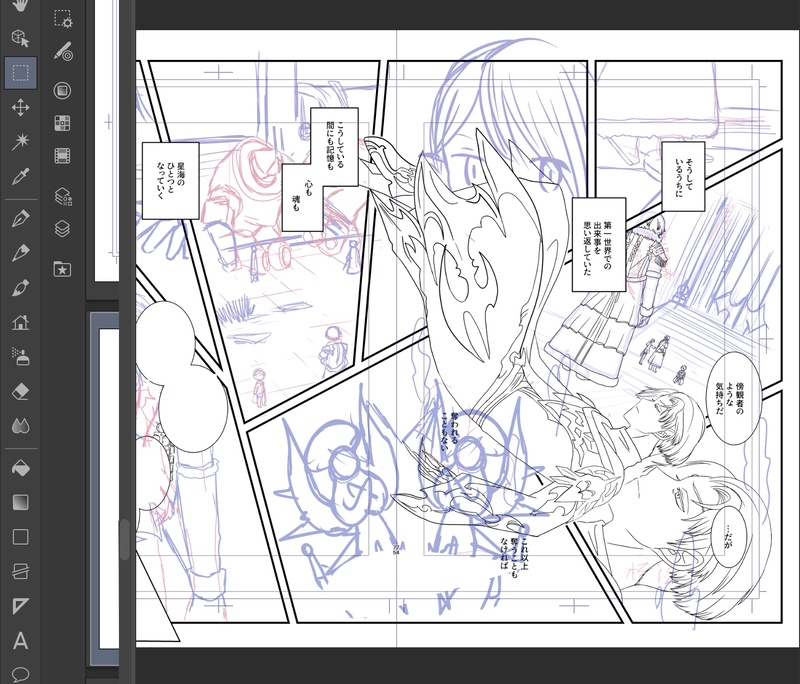Click the text box '第一世界での出来事を思い返していた'

tap(598, 245)
